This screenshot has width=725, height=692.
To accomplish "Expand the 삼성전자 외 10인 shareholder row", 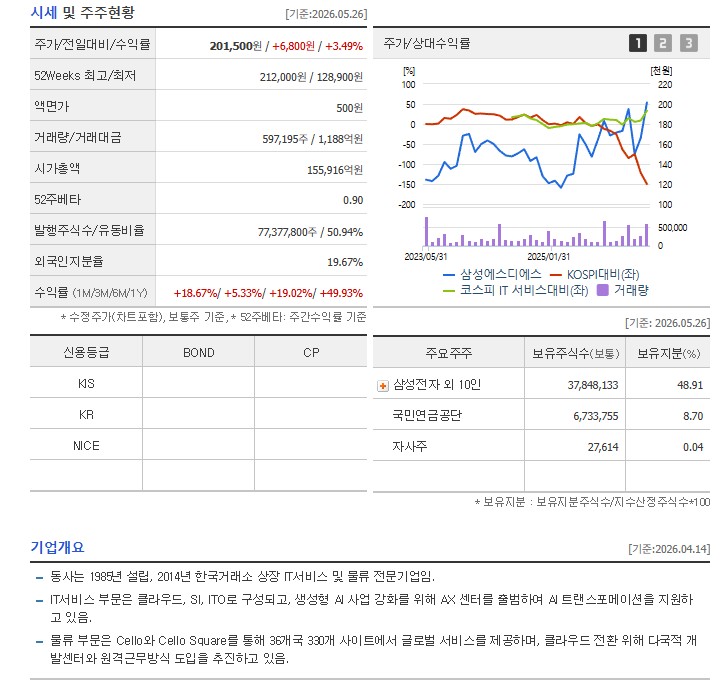I will click(383, 386).
